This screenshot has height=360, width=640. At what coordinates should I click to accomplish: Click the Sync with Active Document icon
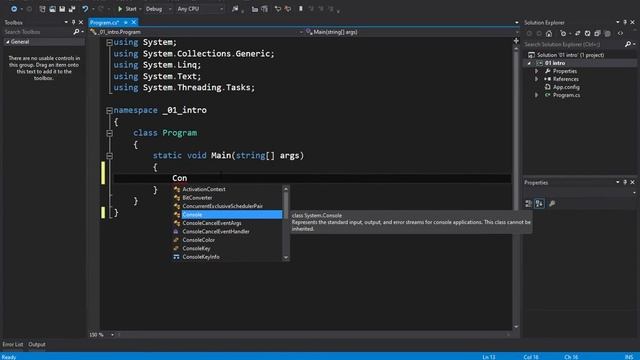pyautogui.click(x=578, y=33)
